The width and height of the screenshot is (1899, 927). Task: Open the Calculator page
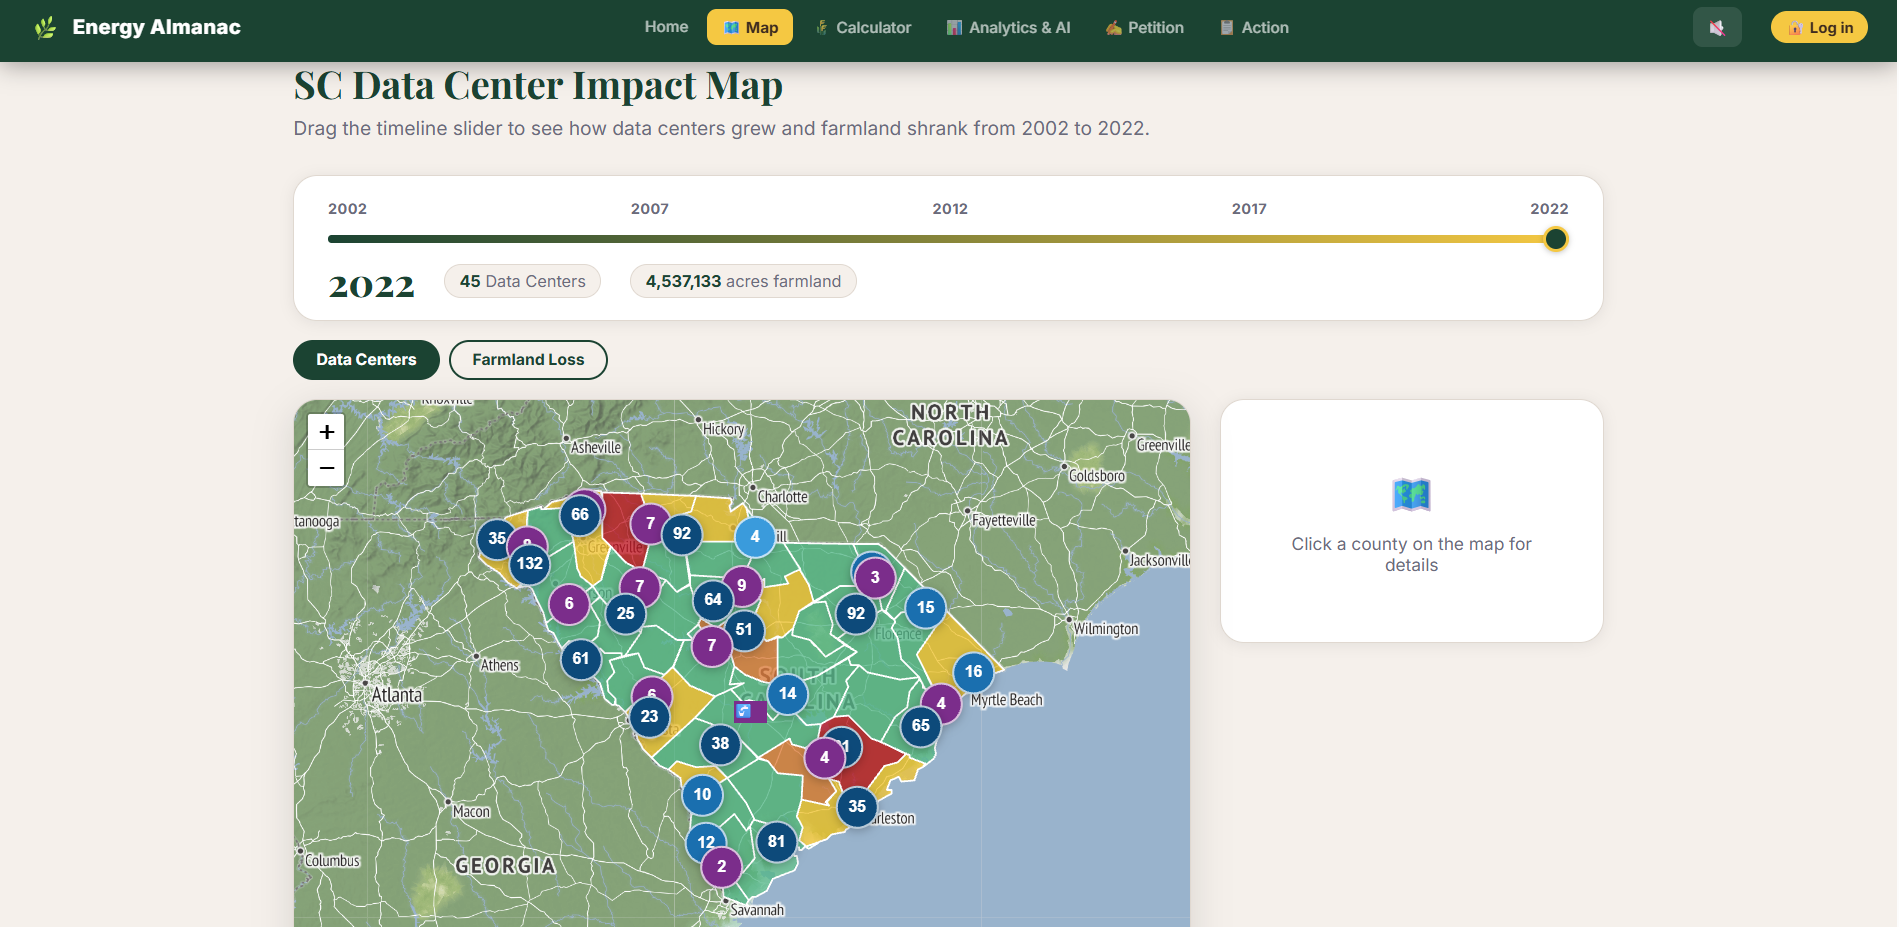pos(863,27)
